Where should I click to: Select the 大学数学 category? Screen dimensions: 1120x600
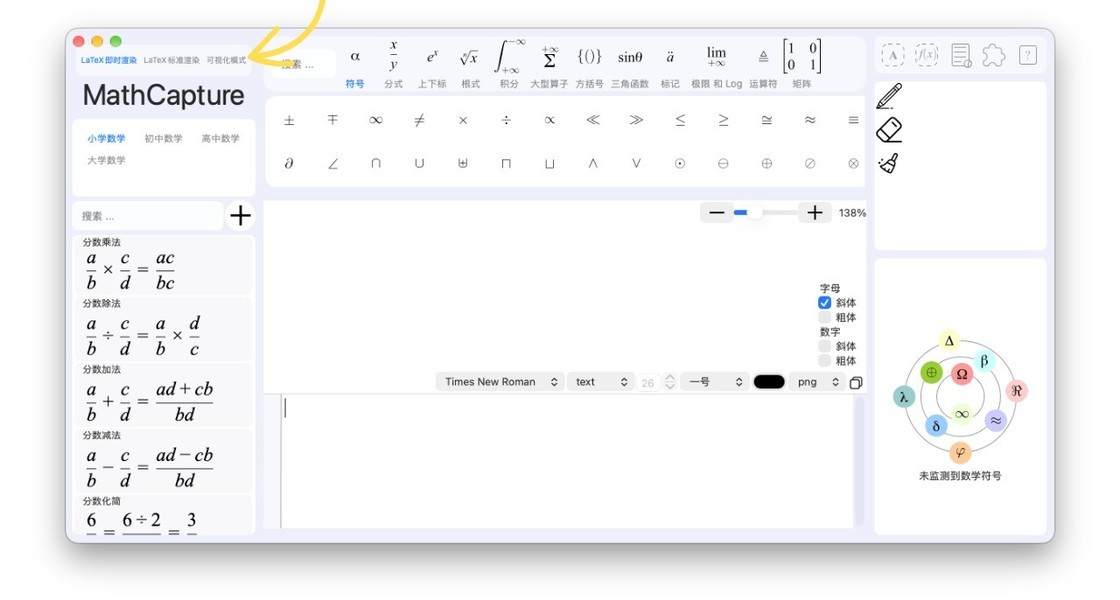106,160
